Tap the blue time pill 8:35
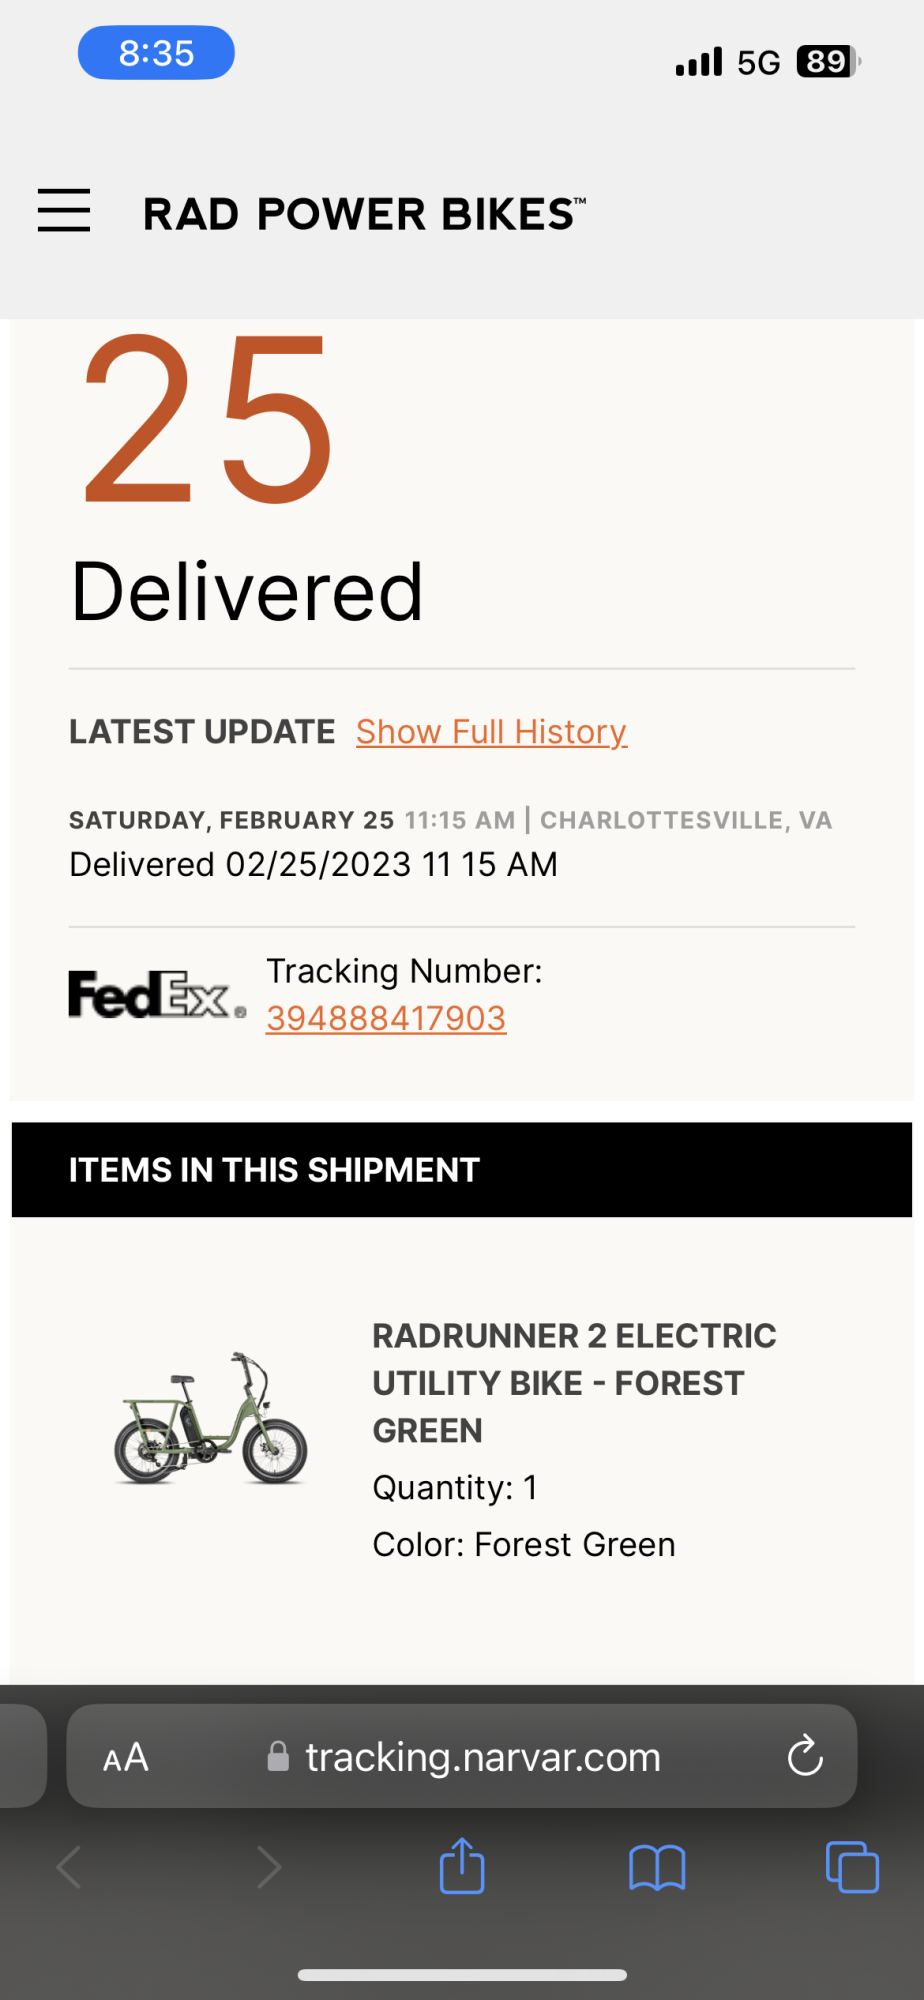This screenshot has height=2000, width=924. coord(156,53)
